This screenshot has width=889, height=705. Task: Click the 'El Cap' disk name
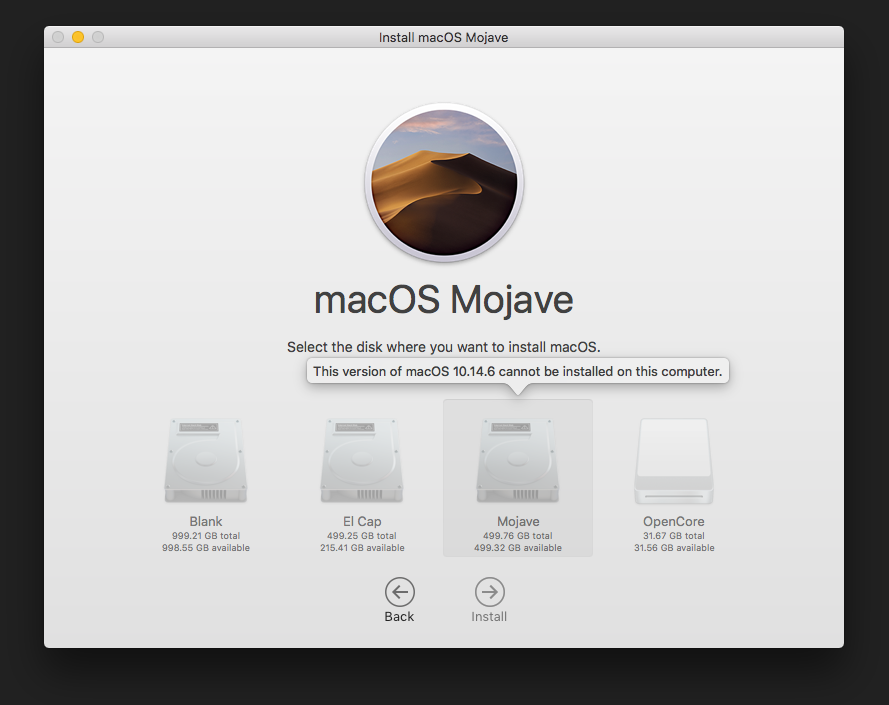coord(362,521)
